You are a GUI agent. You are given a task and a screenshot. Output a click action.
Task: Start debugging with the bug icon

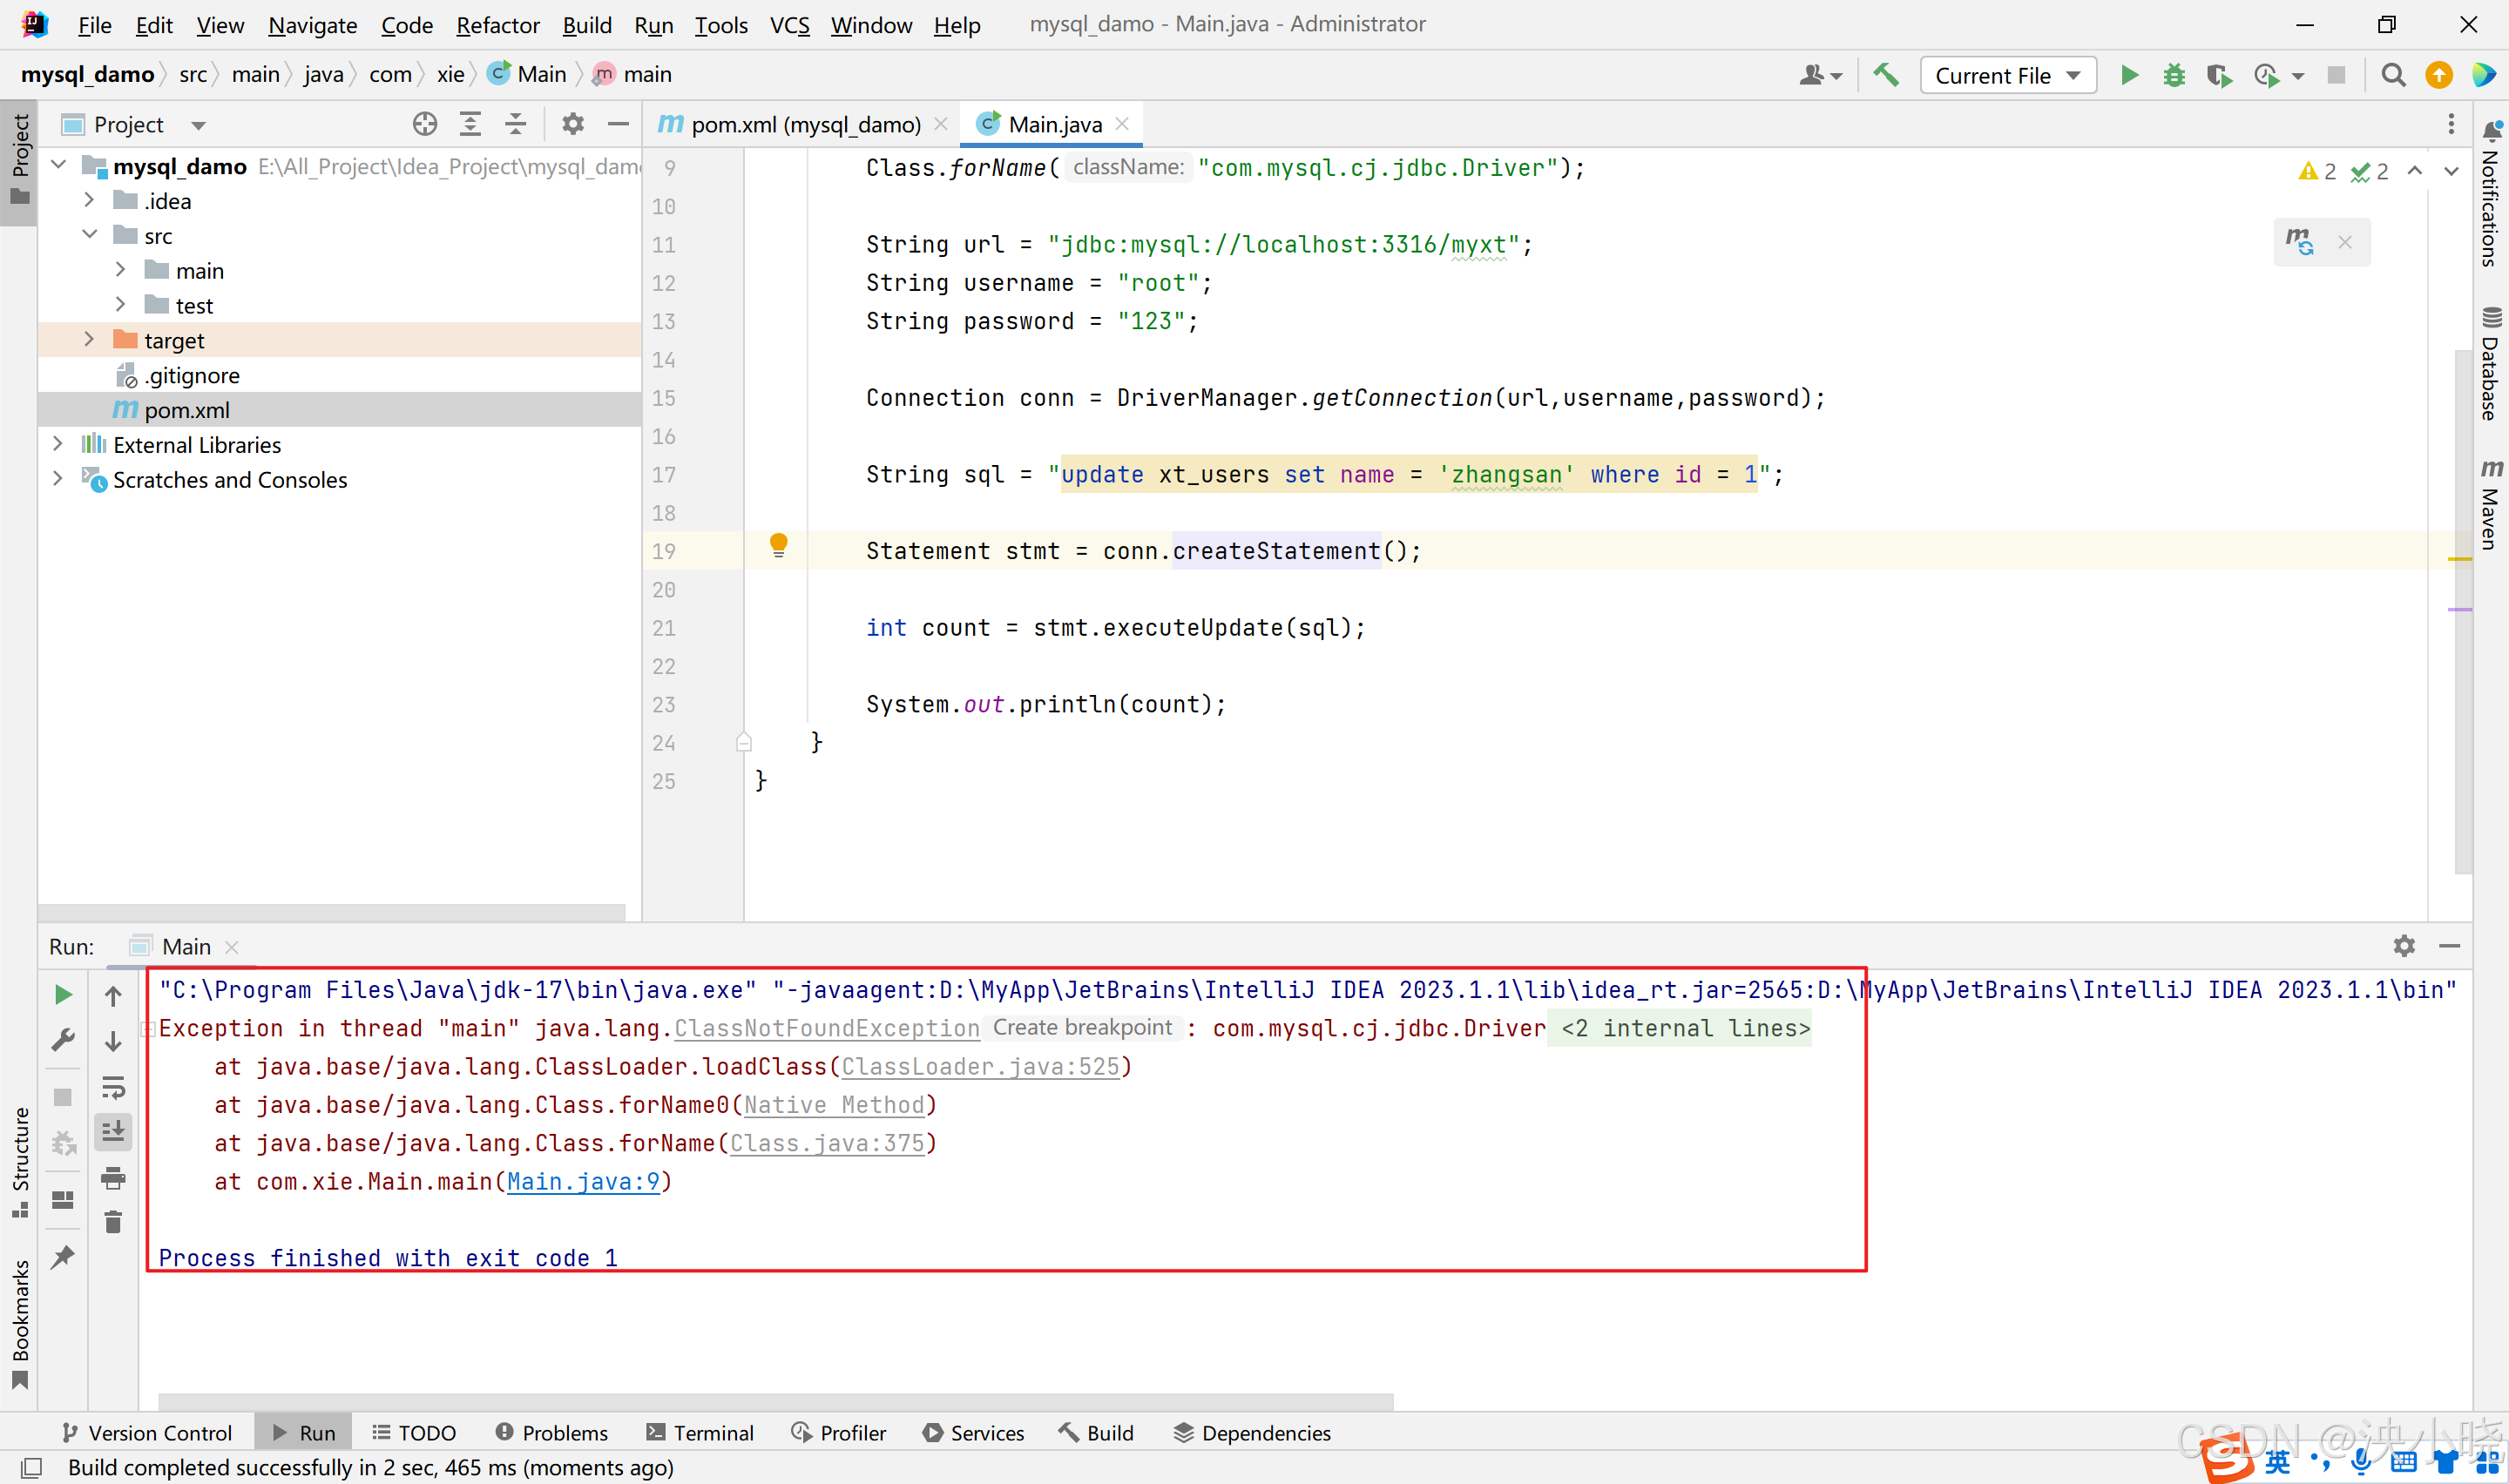[x=2173, y=75]
